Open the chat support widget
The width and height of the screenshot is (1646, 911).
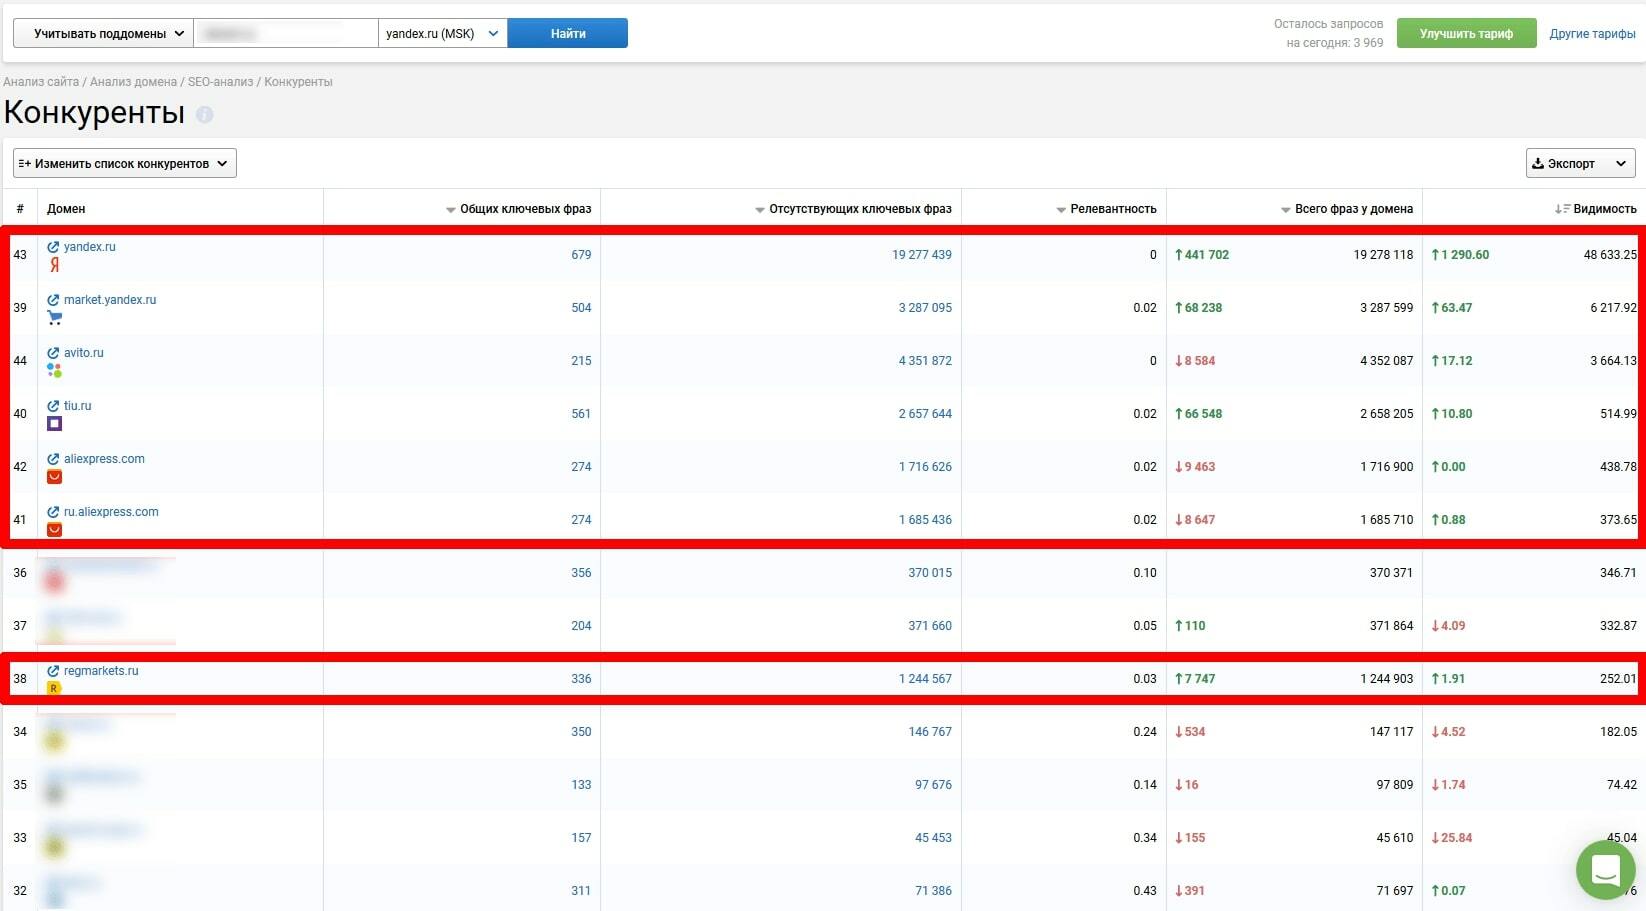(1604, 869)
